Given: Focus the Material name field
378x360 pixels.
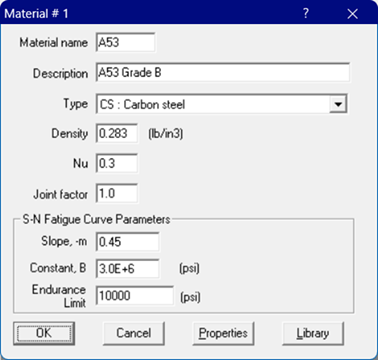Looking at the screenshot, I should pos(125,42).
